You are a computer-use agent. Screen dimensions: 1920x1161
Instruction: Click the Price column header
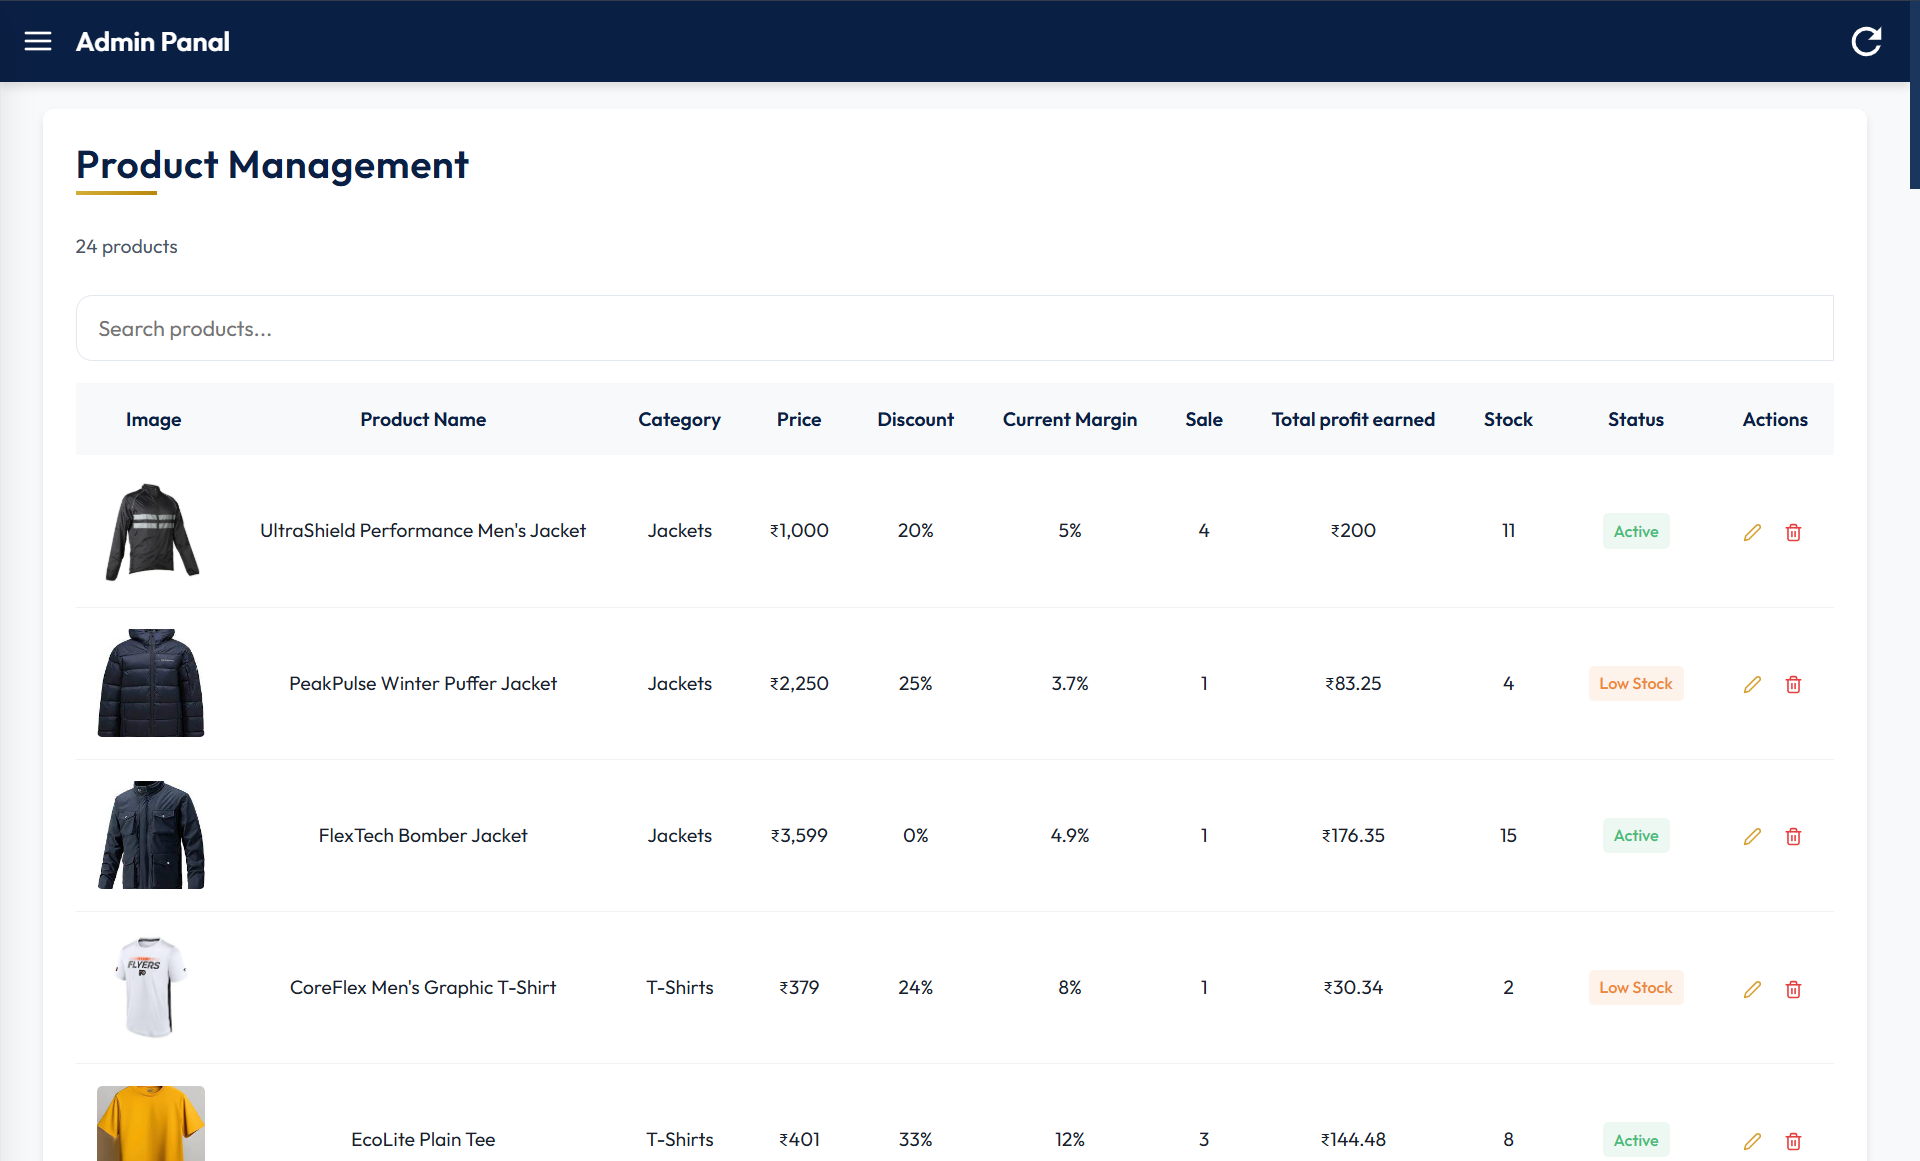click(x=798, y=419)
